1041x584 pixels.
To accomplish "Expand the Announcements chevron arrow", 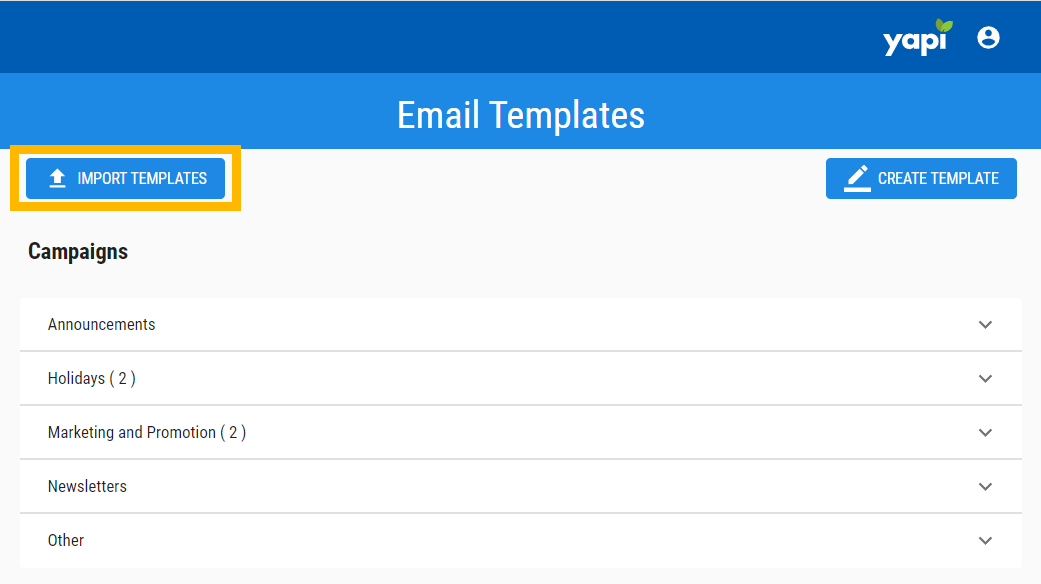I will click(x=985, y=325).
